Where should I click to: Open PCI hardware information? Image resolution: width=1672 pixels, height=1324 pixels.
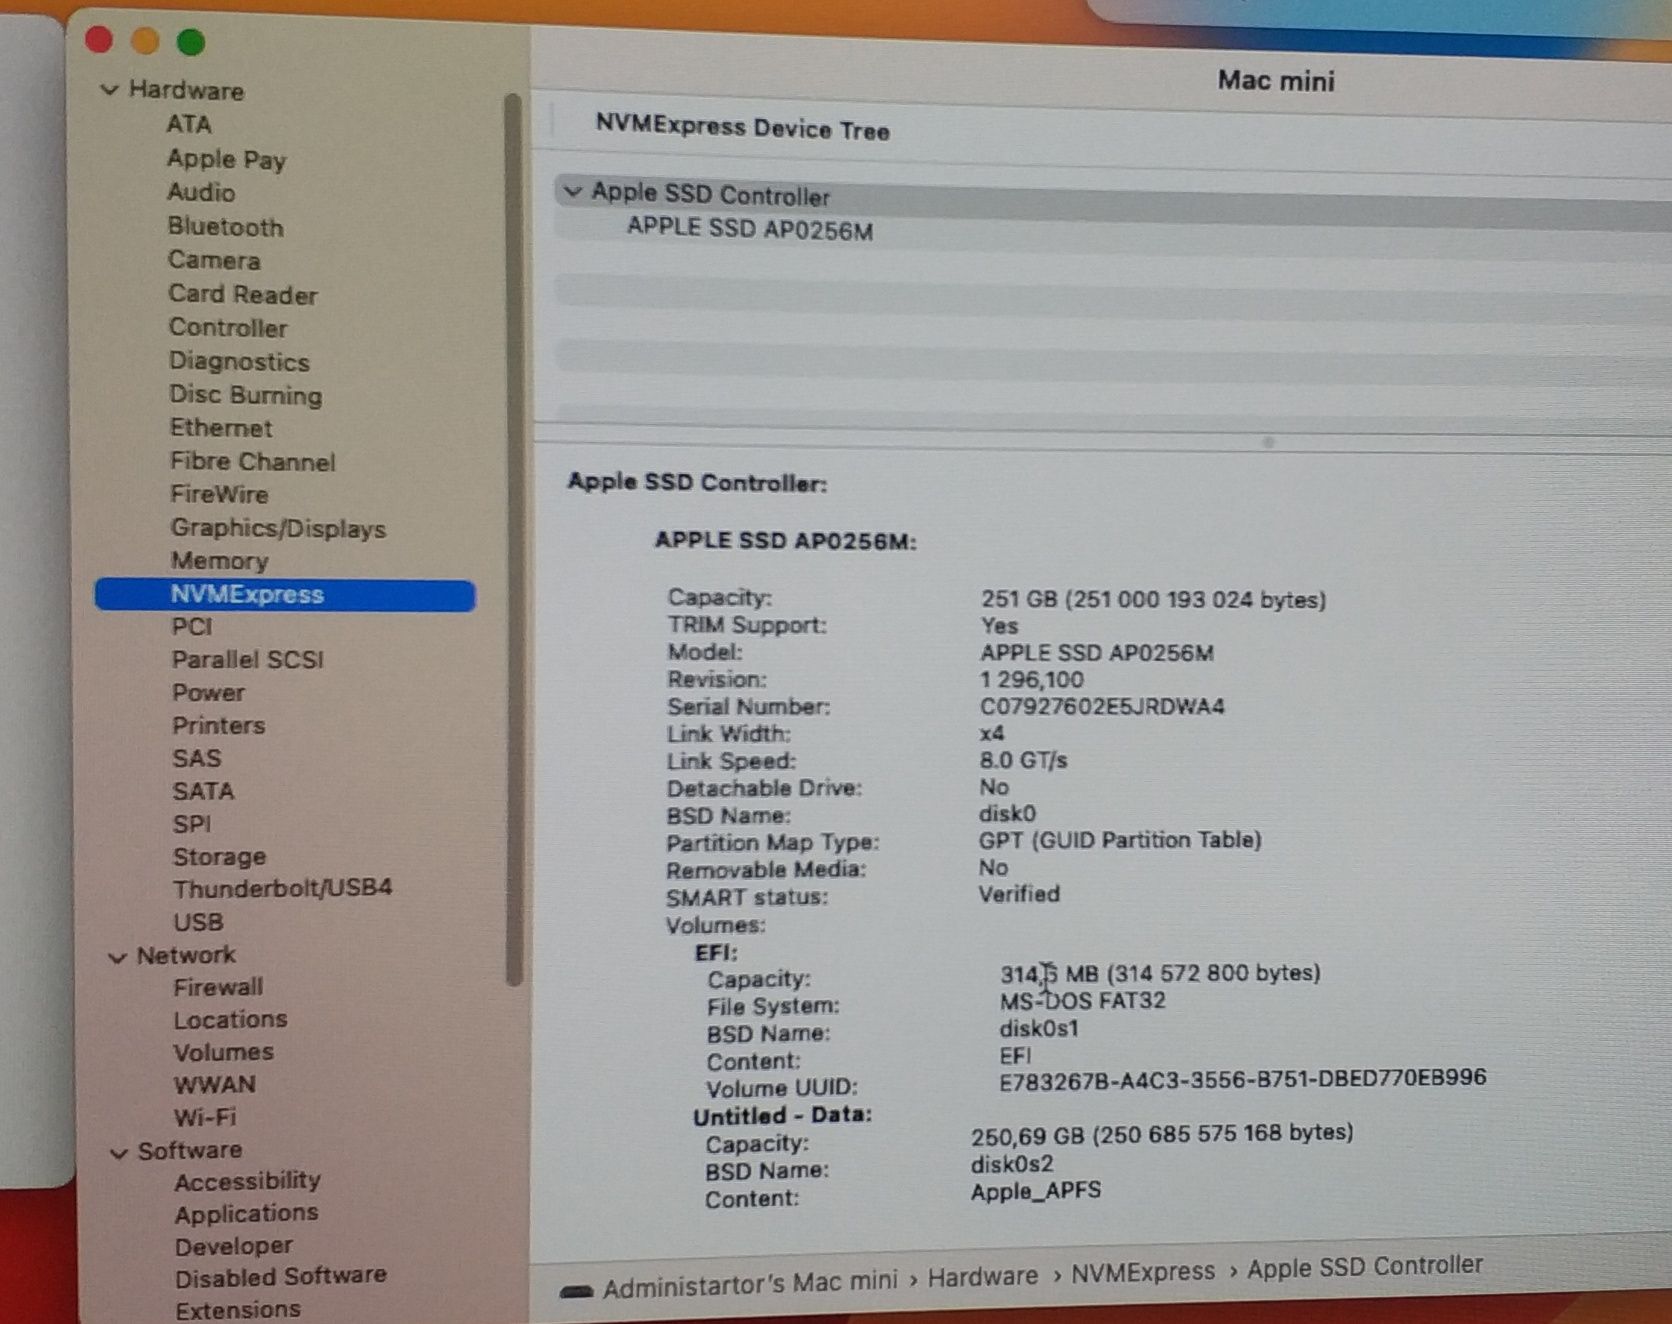192,627
